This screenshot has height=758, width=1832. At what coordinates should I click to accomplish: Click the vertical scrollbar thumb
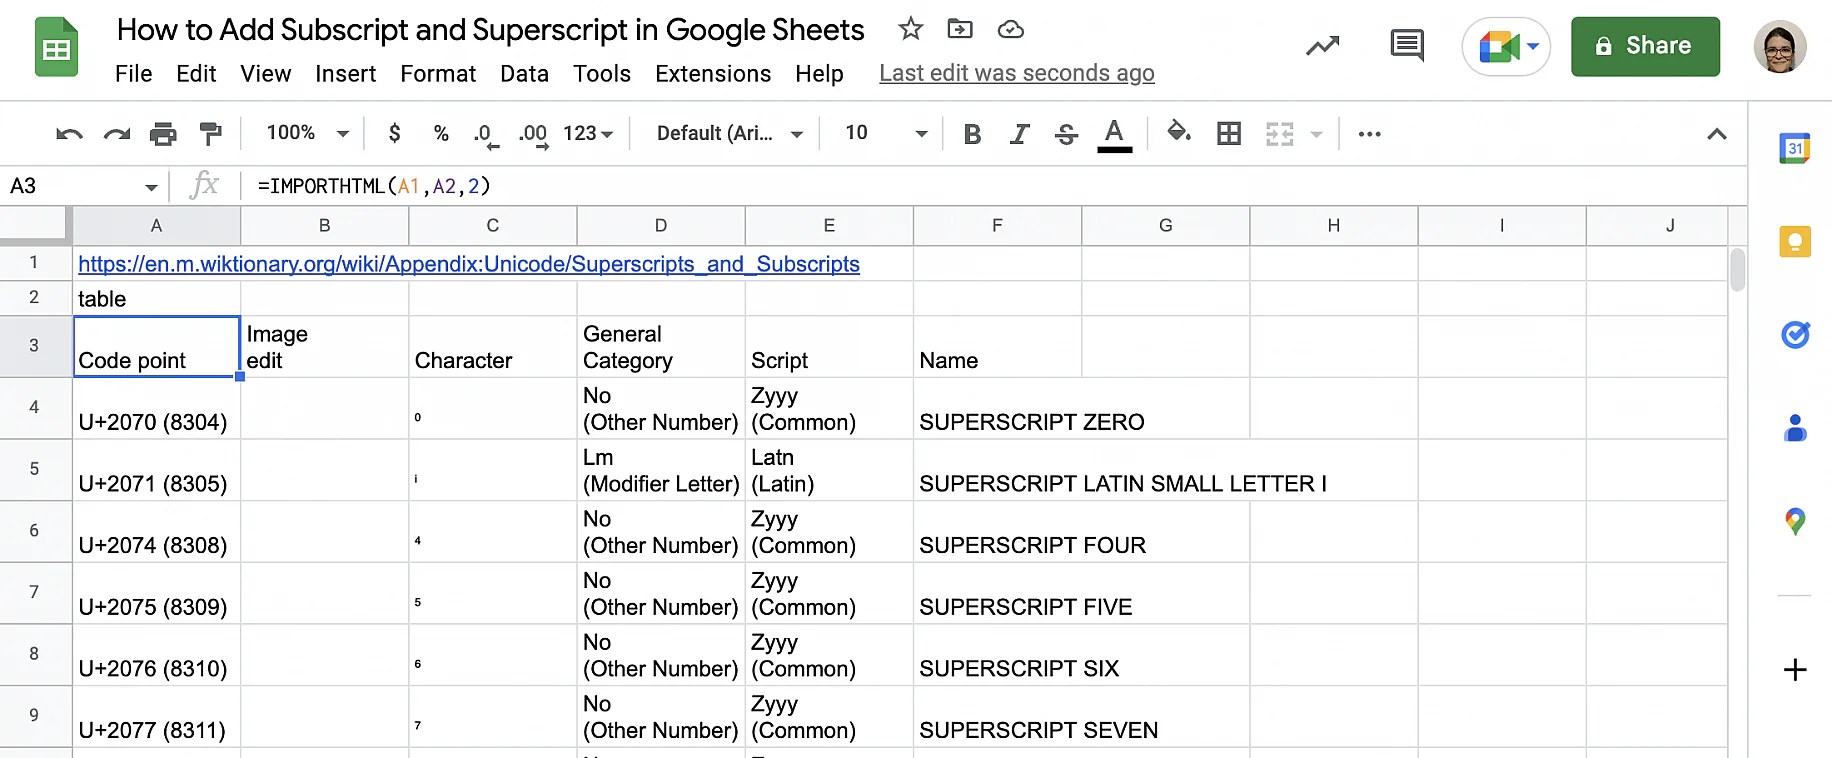tap(1738, 269)
